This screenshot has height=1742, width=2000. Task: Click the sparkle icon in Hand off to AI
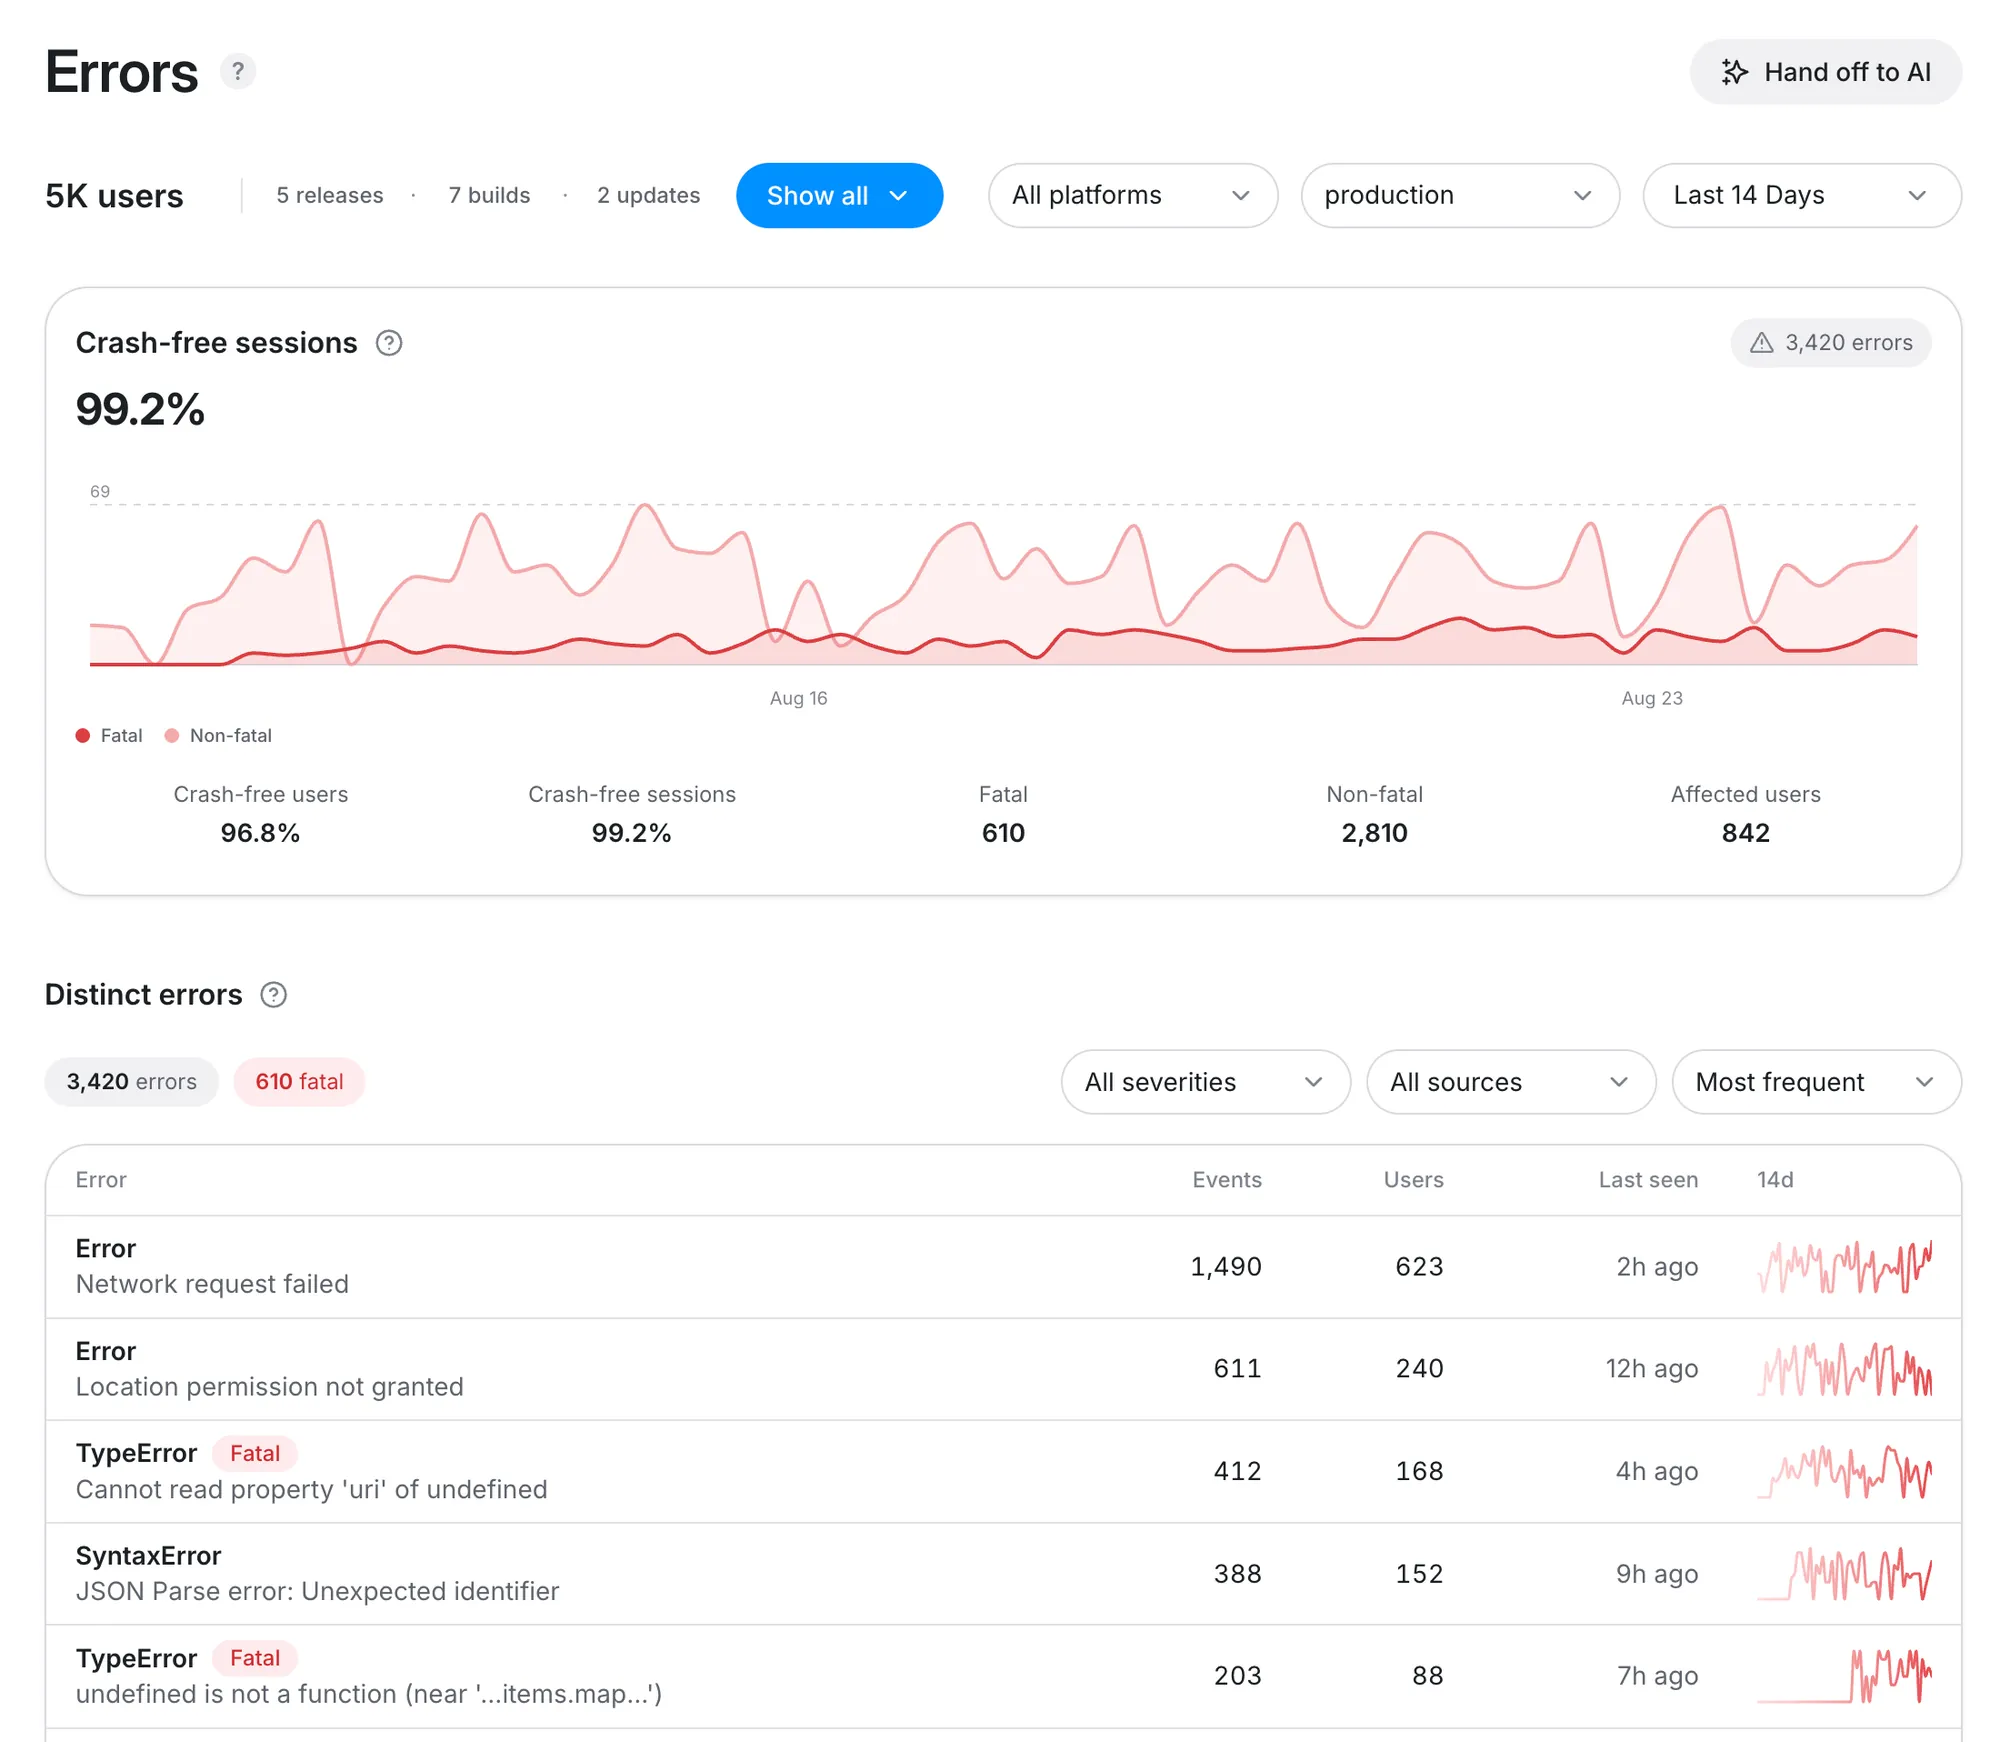[x=1734, y=72]
